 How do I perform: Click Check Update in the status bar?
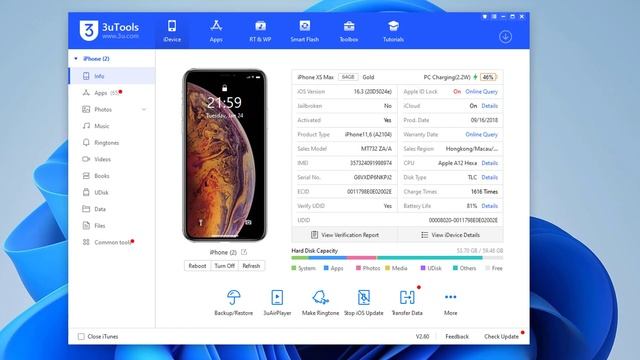[501, 336]
